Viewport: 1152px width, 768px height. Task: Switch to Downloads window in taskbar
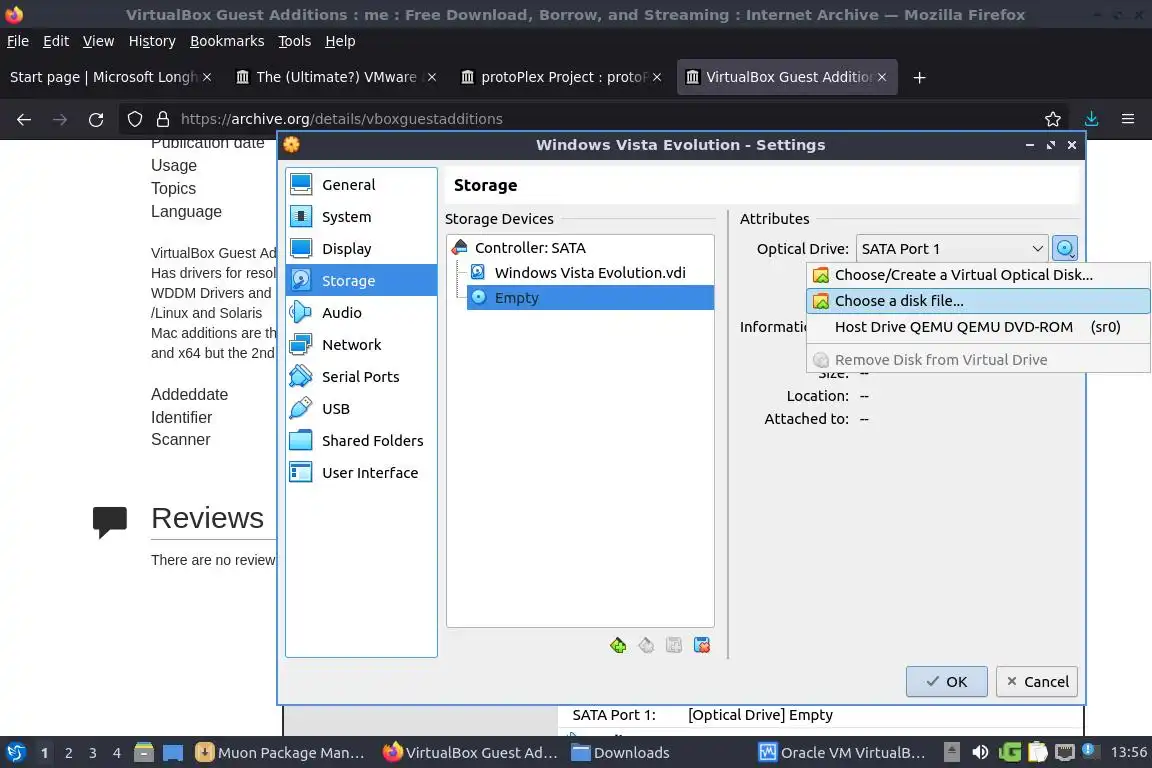tap(621, 753)
